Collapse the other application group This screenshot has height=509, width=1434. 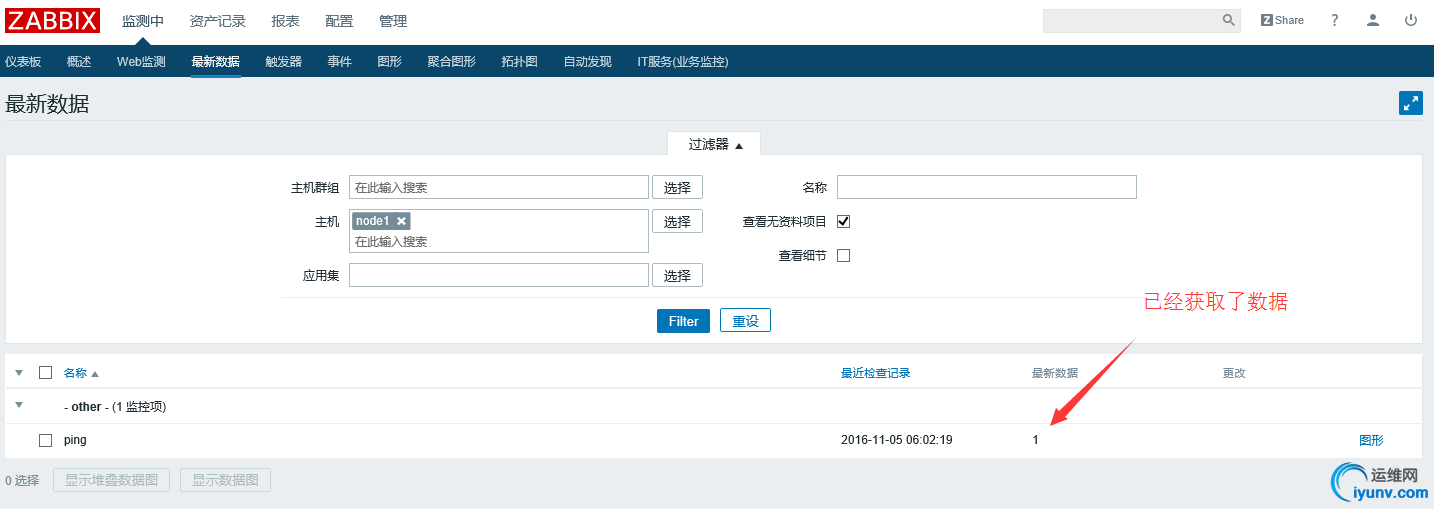click(x=19, y=405)
